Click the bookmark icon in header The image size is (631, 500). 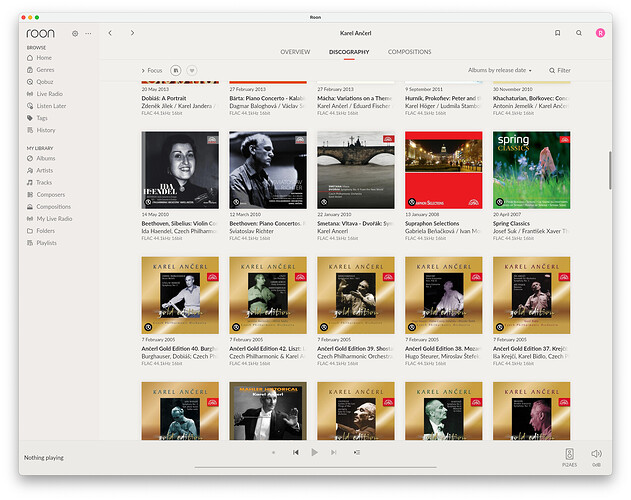557,33
